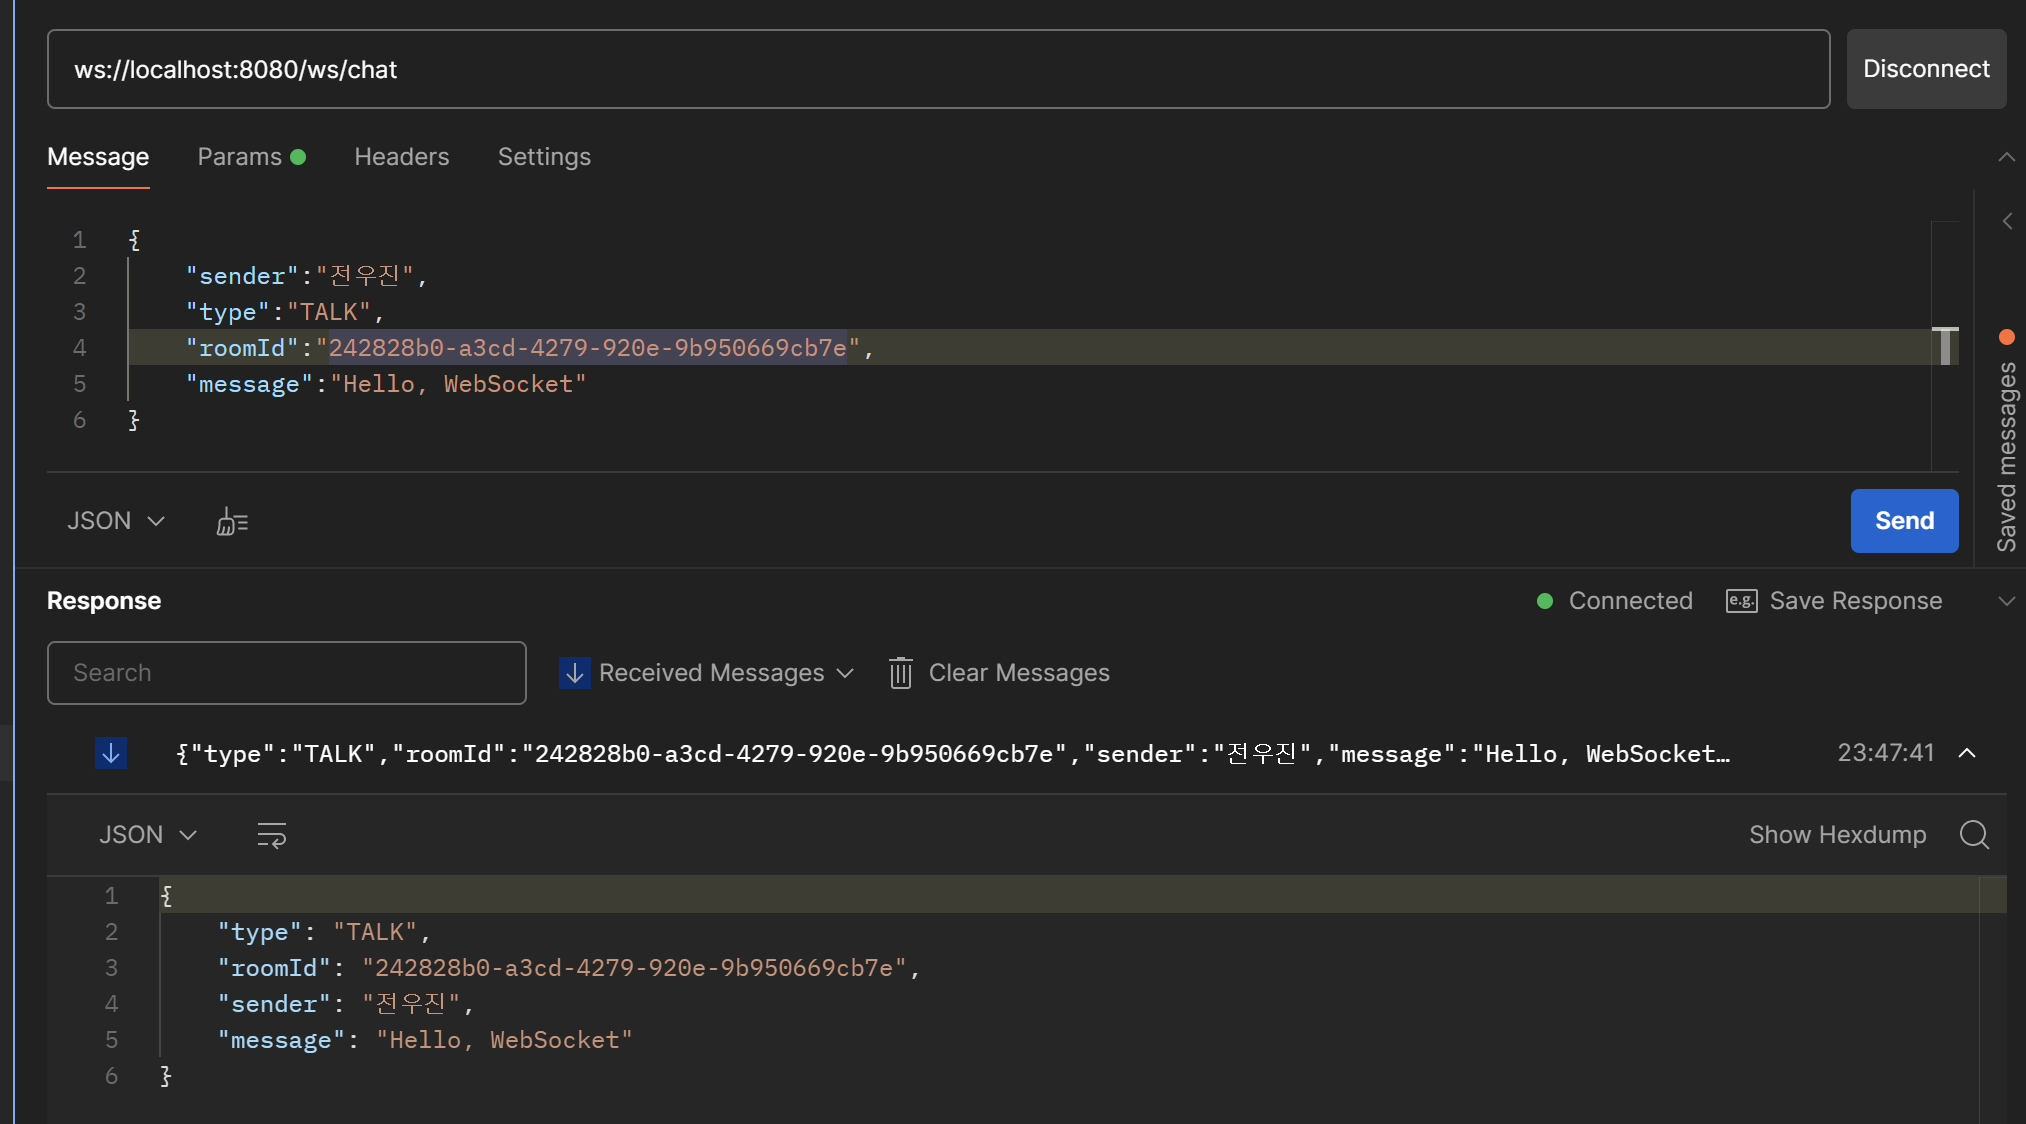The height and width of the screenshot is (1124, 2026).
Task: Click the Received Messages down-arrow icon
Action: pos(575,673)
